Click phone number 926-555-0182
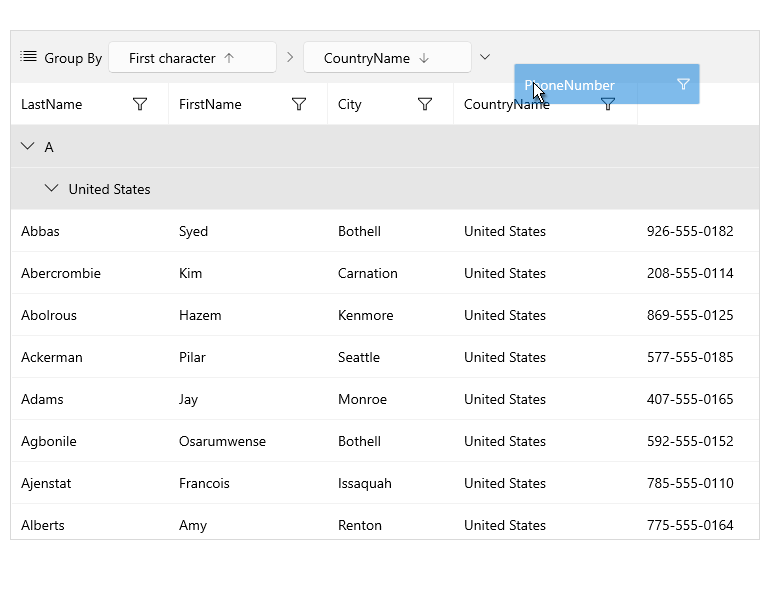This screenshot has width=770, height=600. coord(690,231)
